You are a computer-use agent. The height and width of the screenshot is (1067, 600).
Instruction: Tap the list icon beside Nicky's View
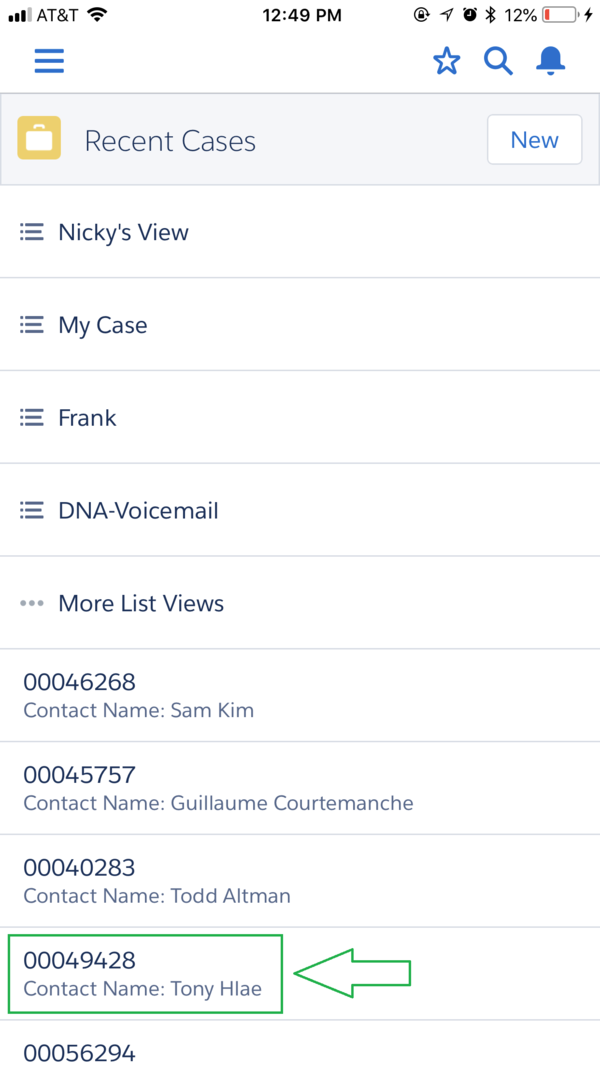point(32,232)
